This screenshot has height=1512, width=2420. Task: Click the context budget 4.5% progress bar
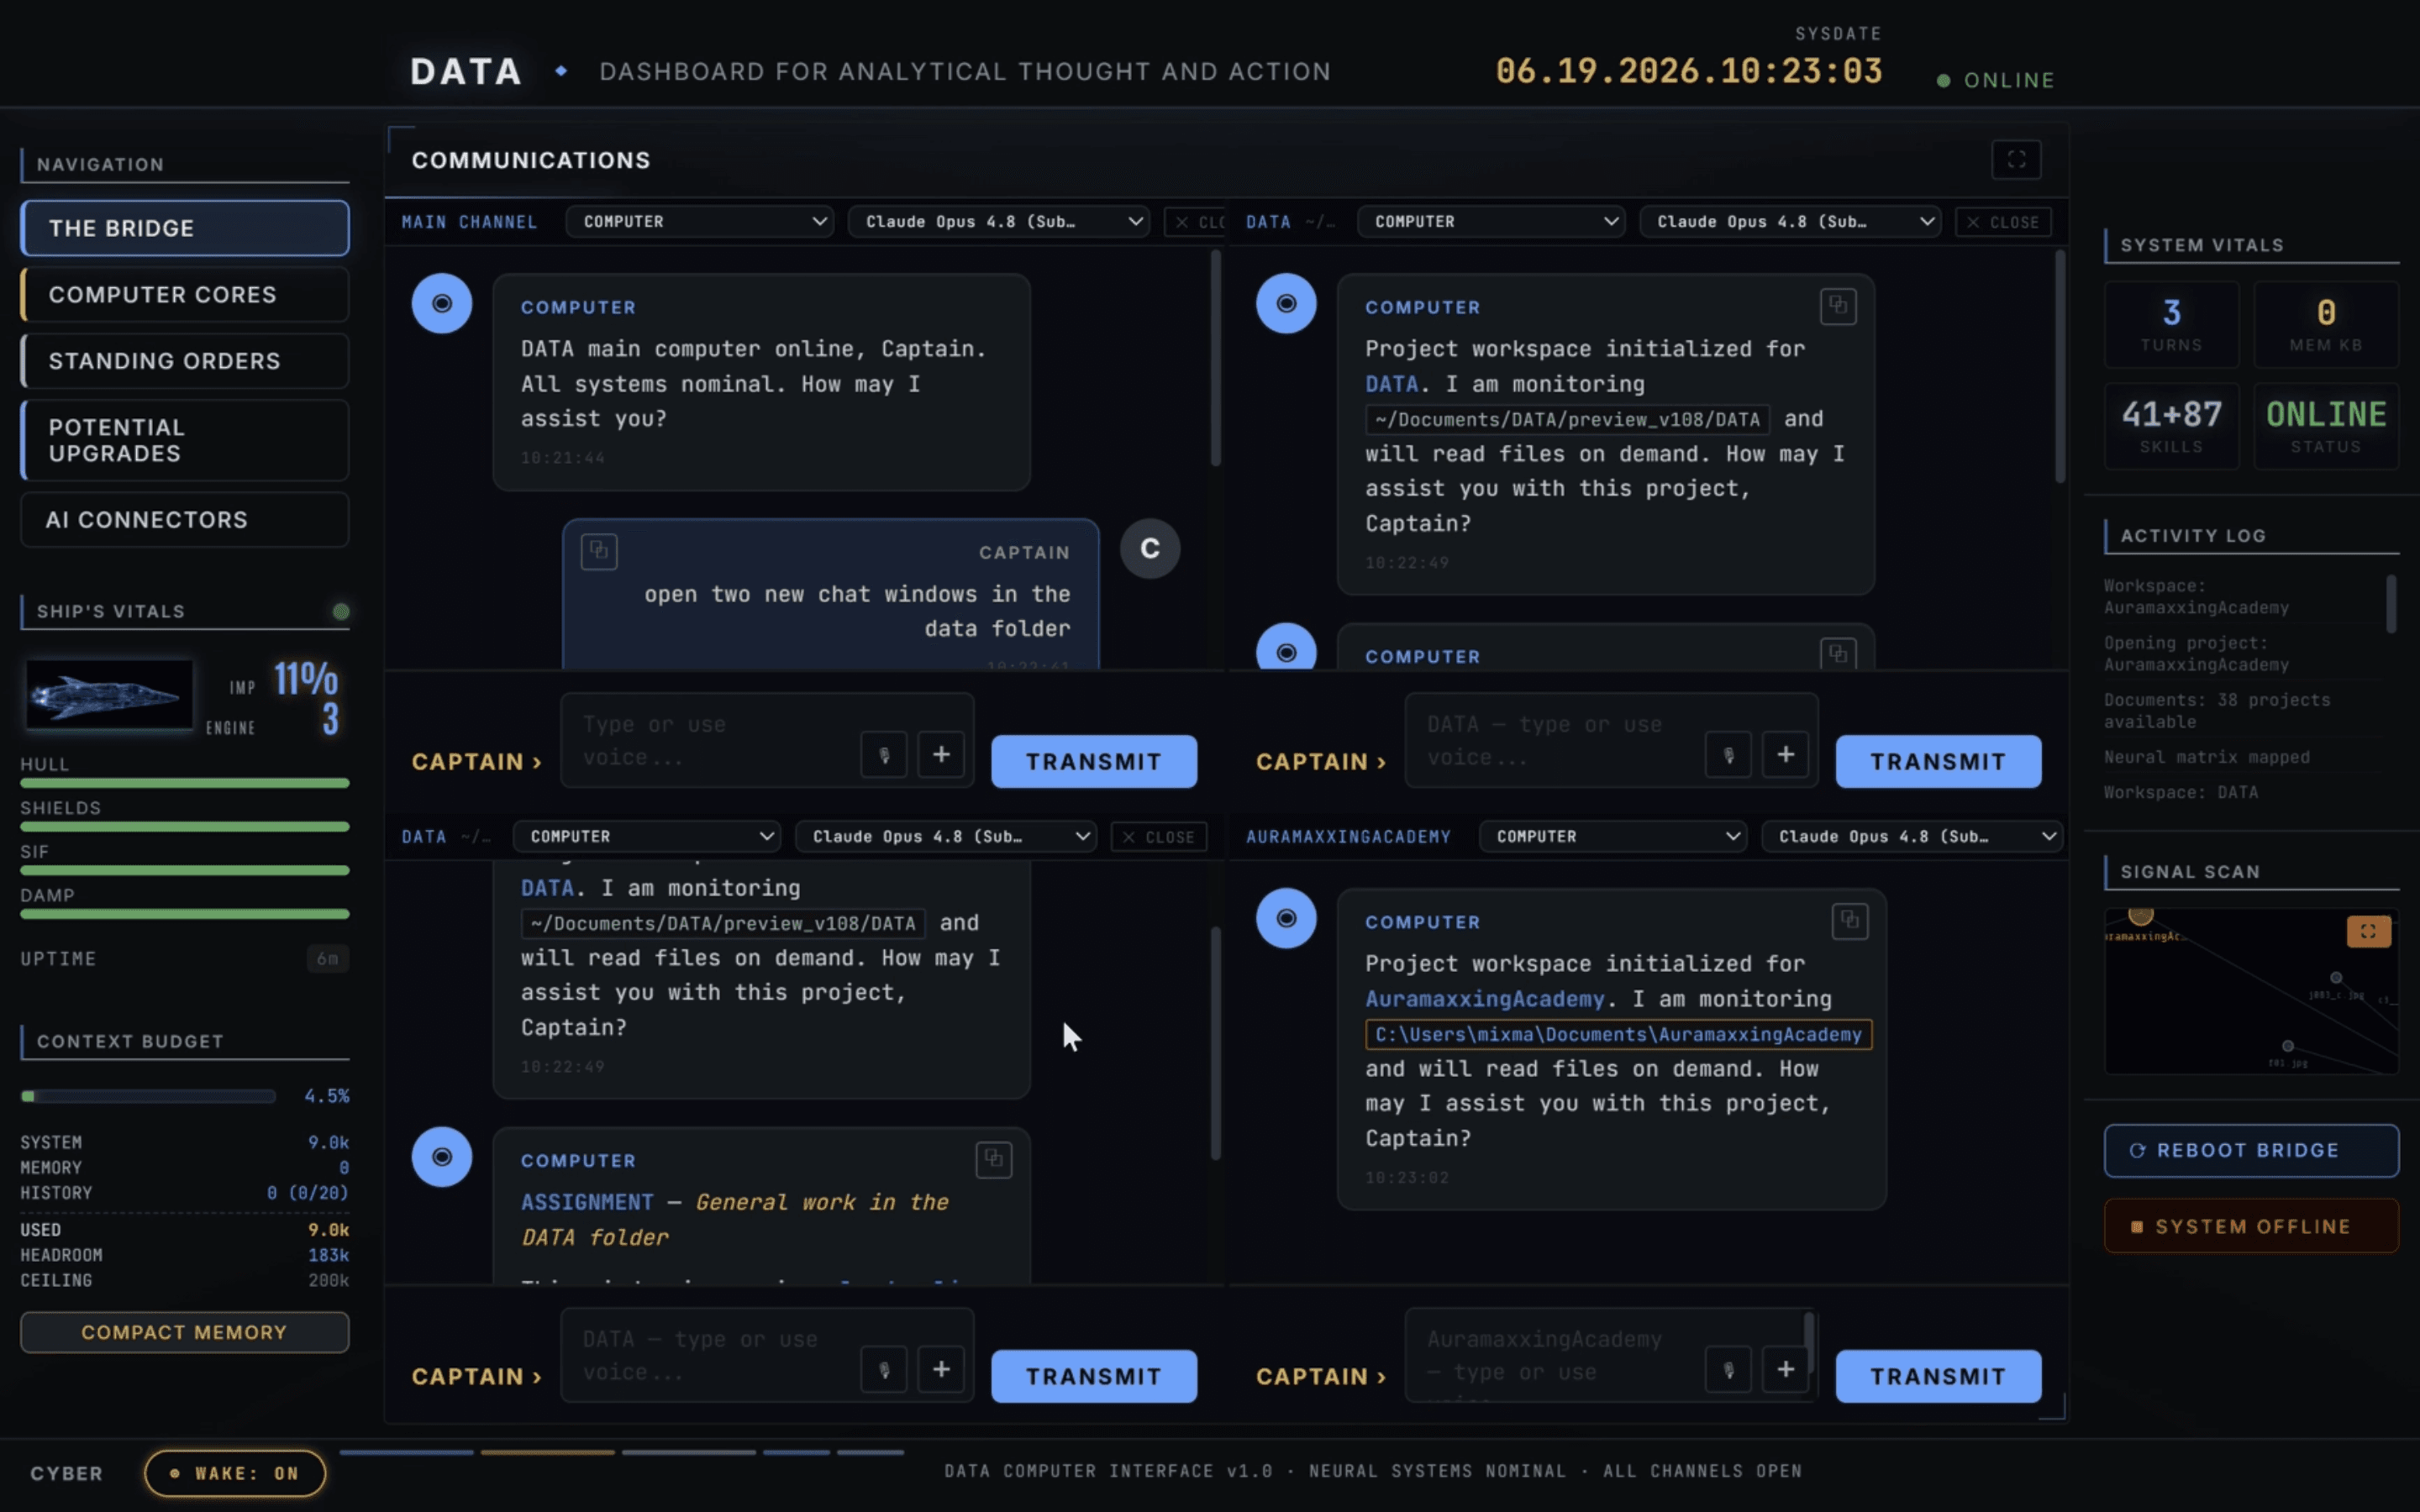tap(148, 1096)
